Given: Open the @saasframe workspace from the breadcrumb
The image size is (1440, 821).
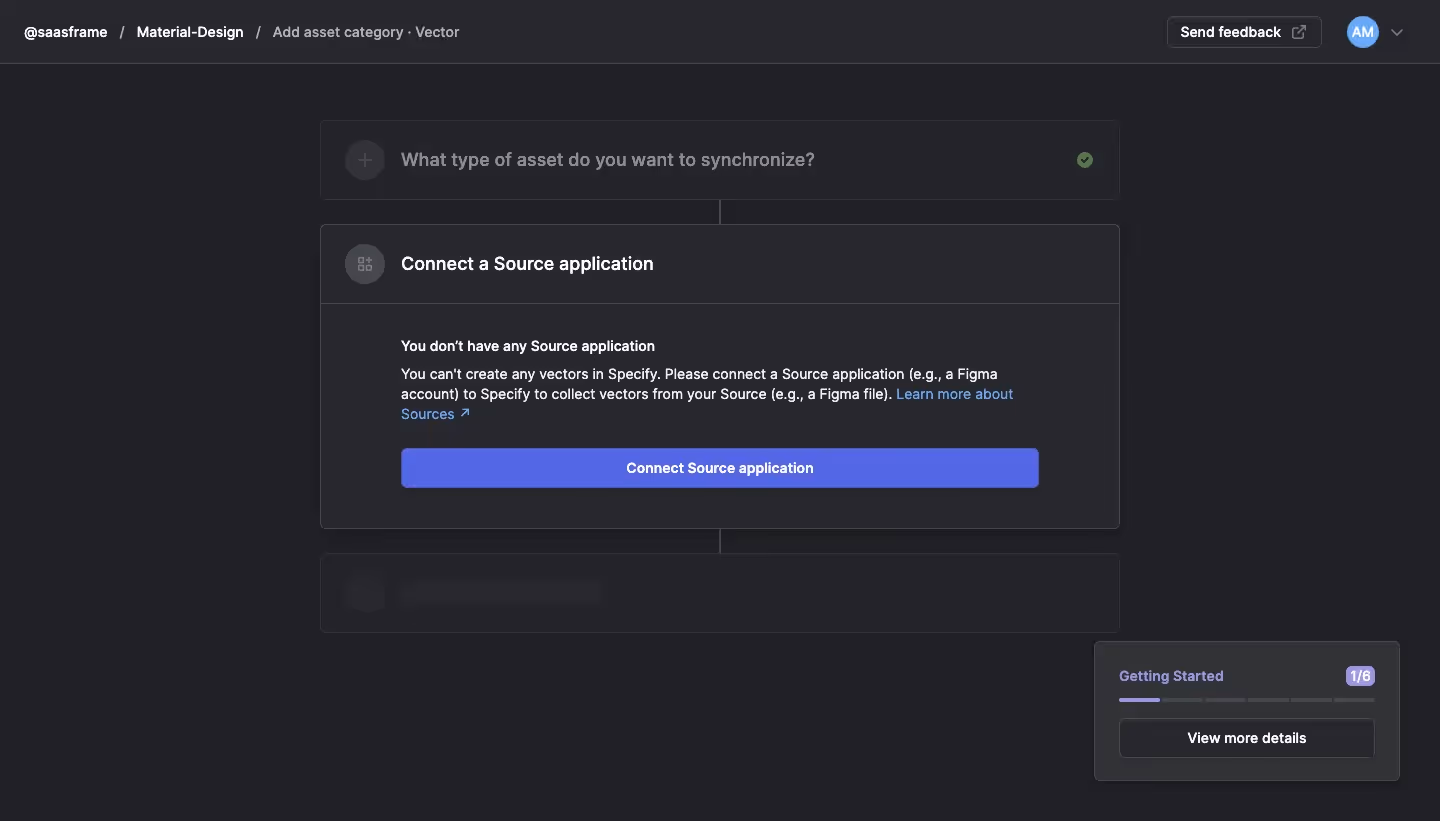Looking at the screenshot, I should pyautogui.click(x=65, y=32).
